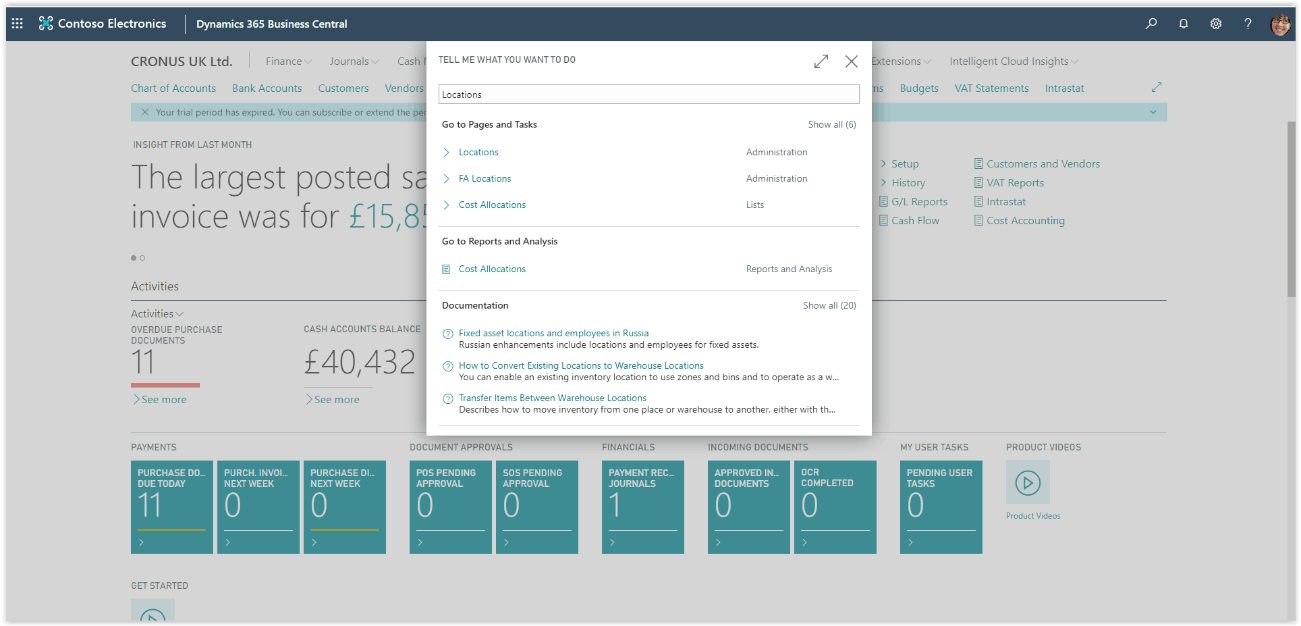Open Chart of Accounts
The image size is (1301, 626).
tap(173, 88)
